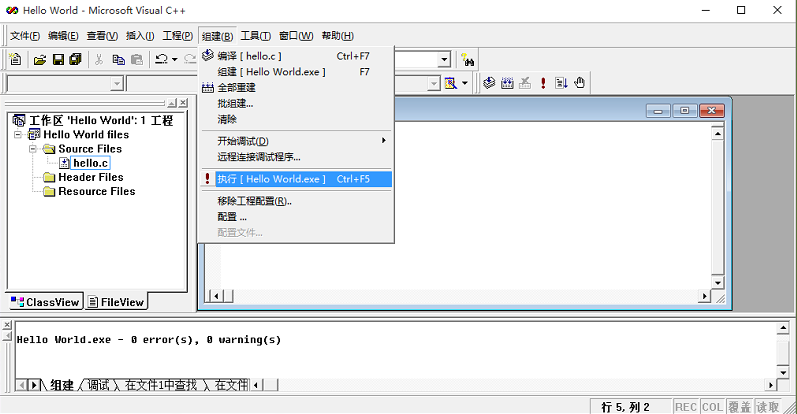797x414 pixels.
Task: Click the '行 5, 列 2' status bar indicator
Action: (x=625, y=407)
